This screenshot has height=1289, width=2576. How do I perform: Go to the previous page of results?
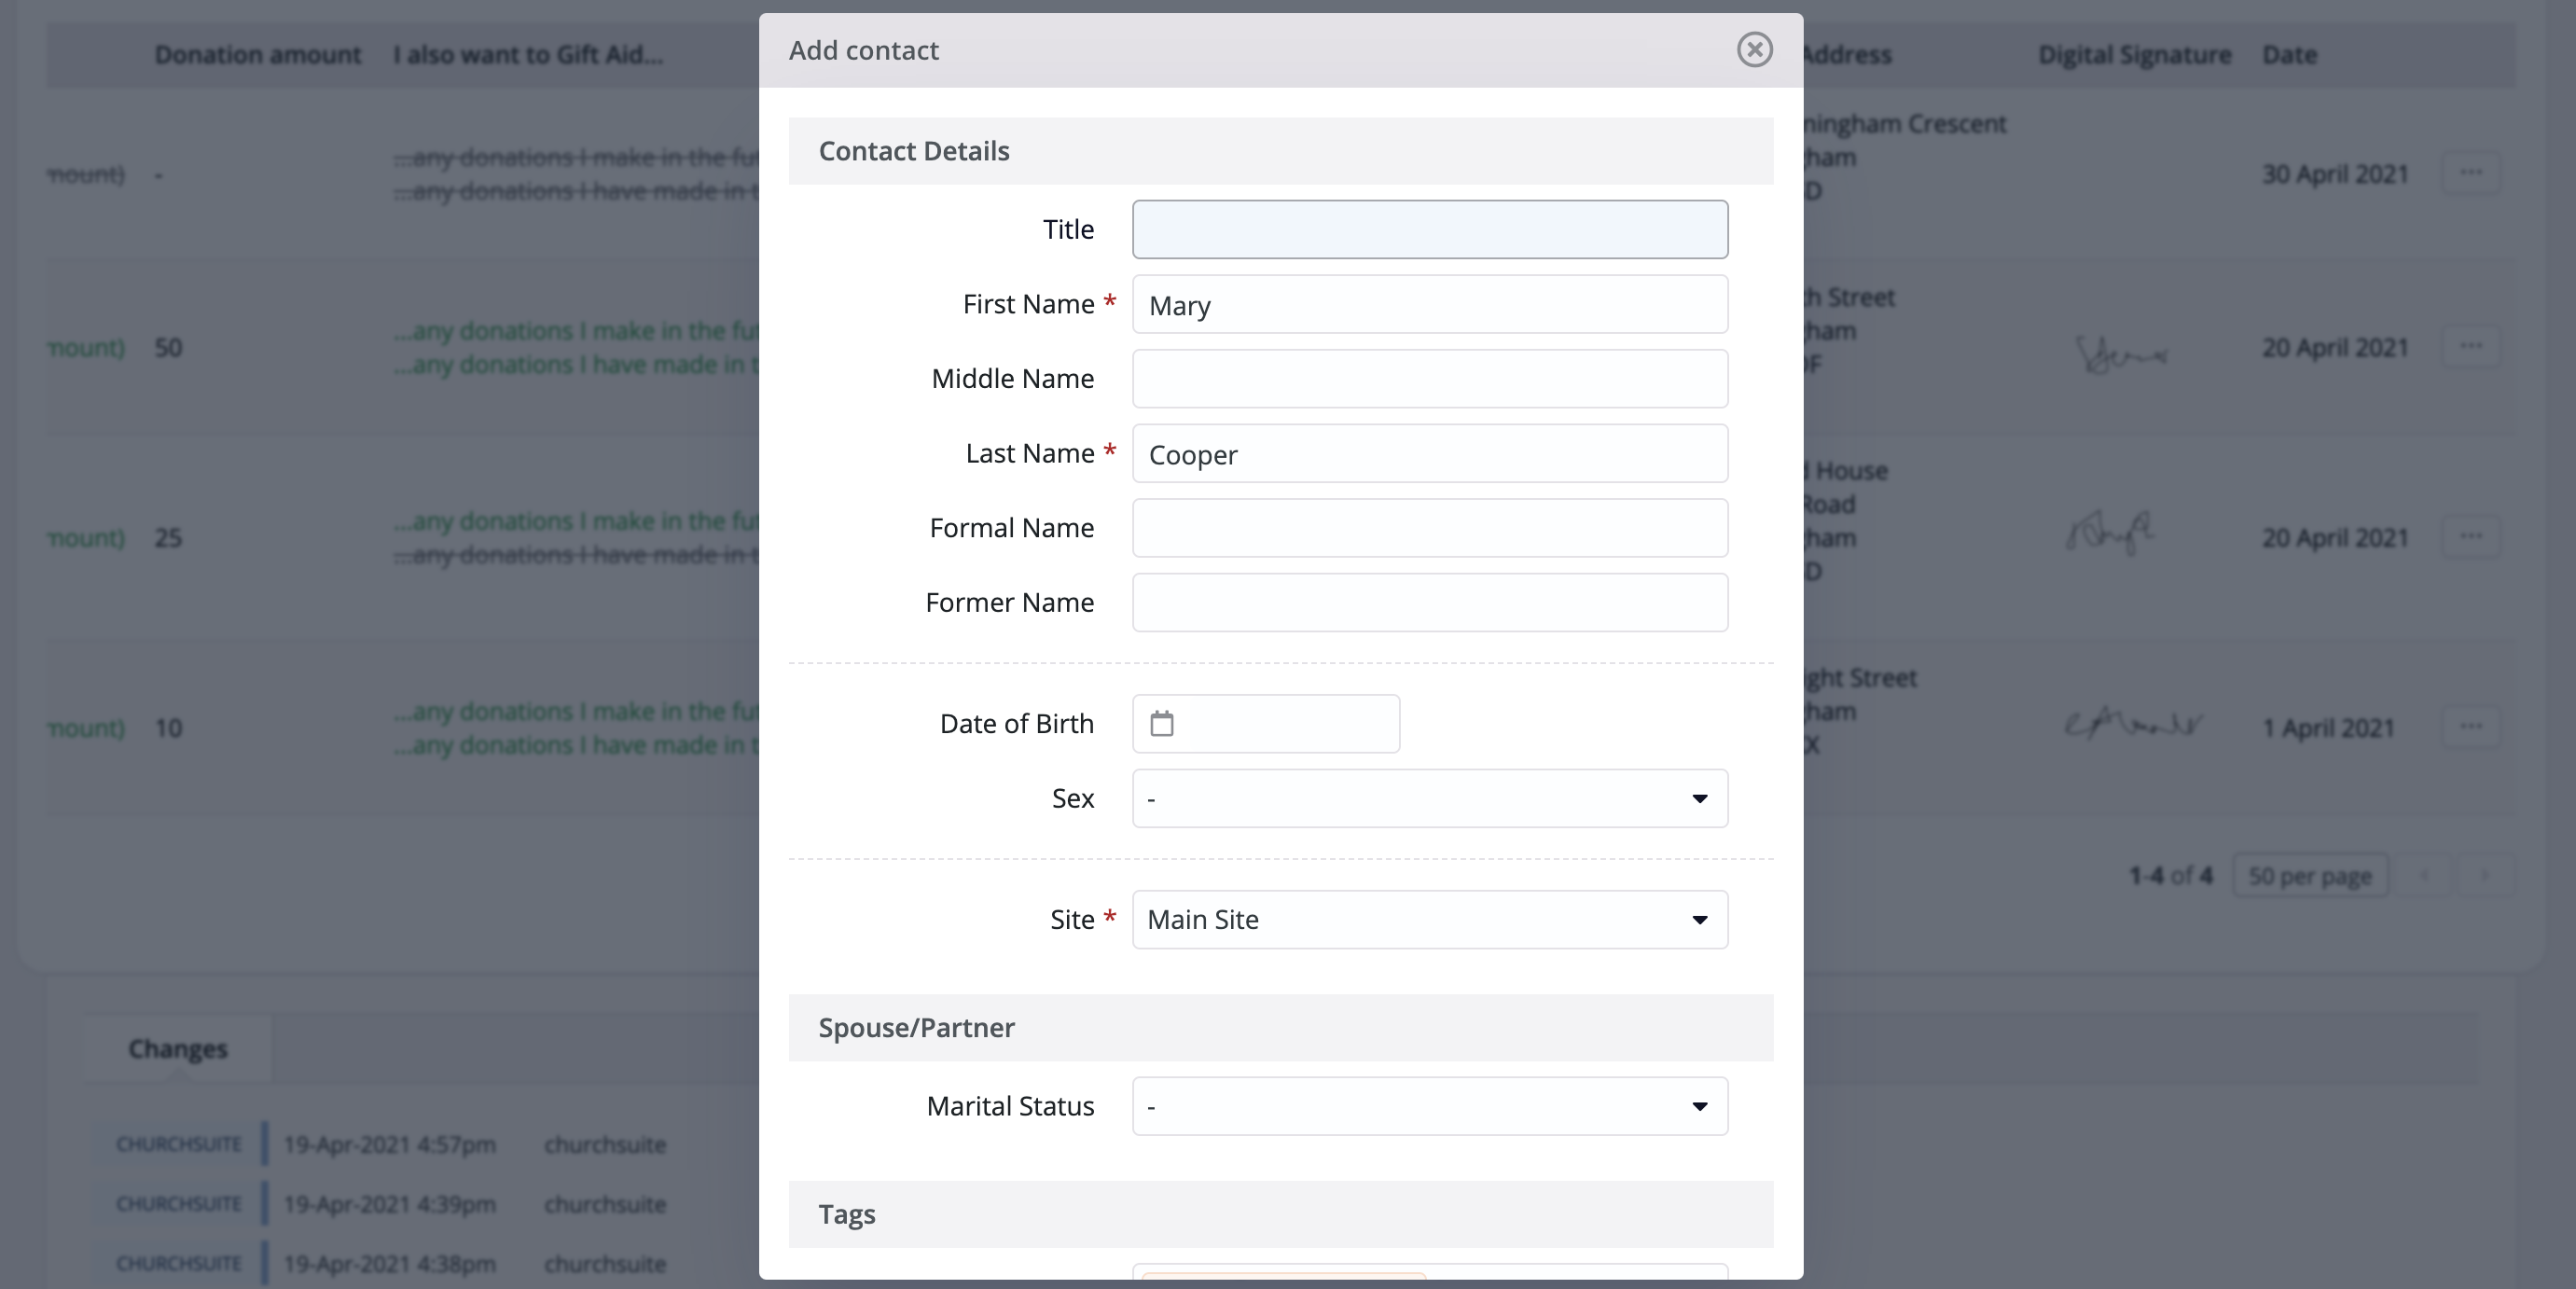click(x=2427, y=874)
